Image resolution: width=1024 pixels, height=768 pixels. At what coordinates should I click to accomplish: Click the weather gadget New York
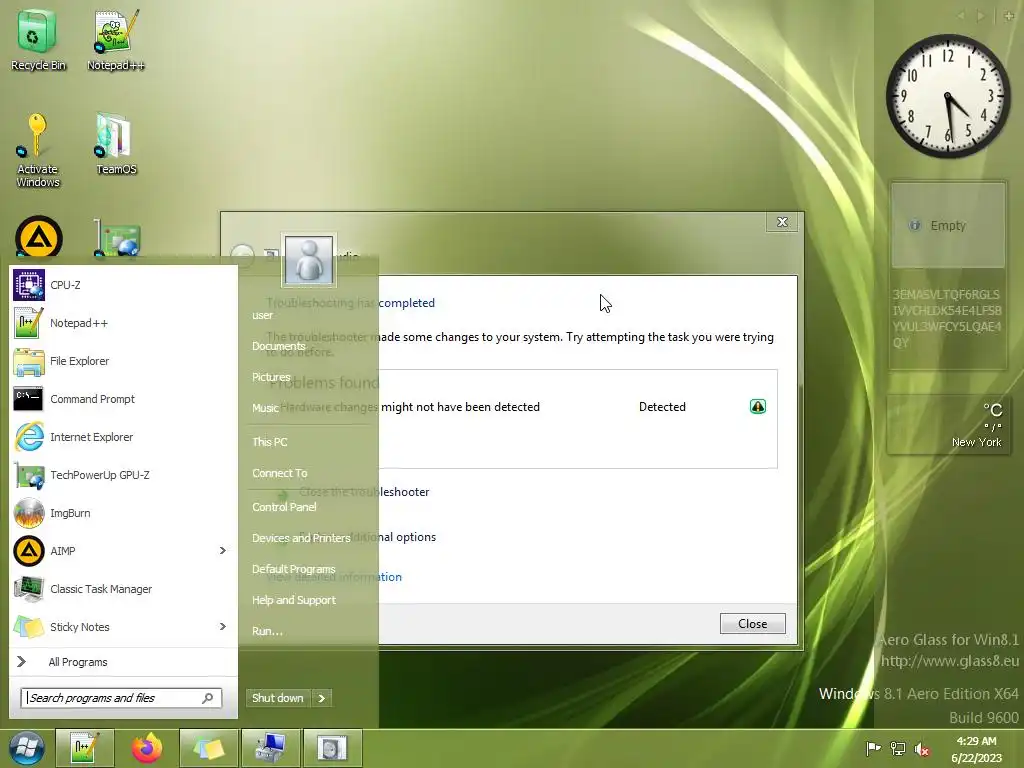click(948, 424)
